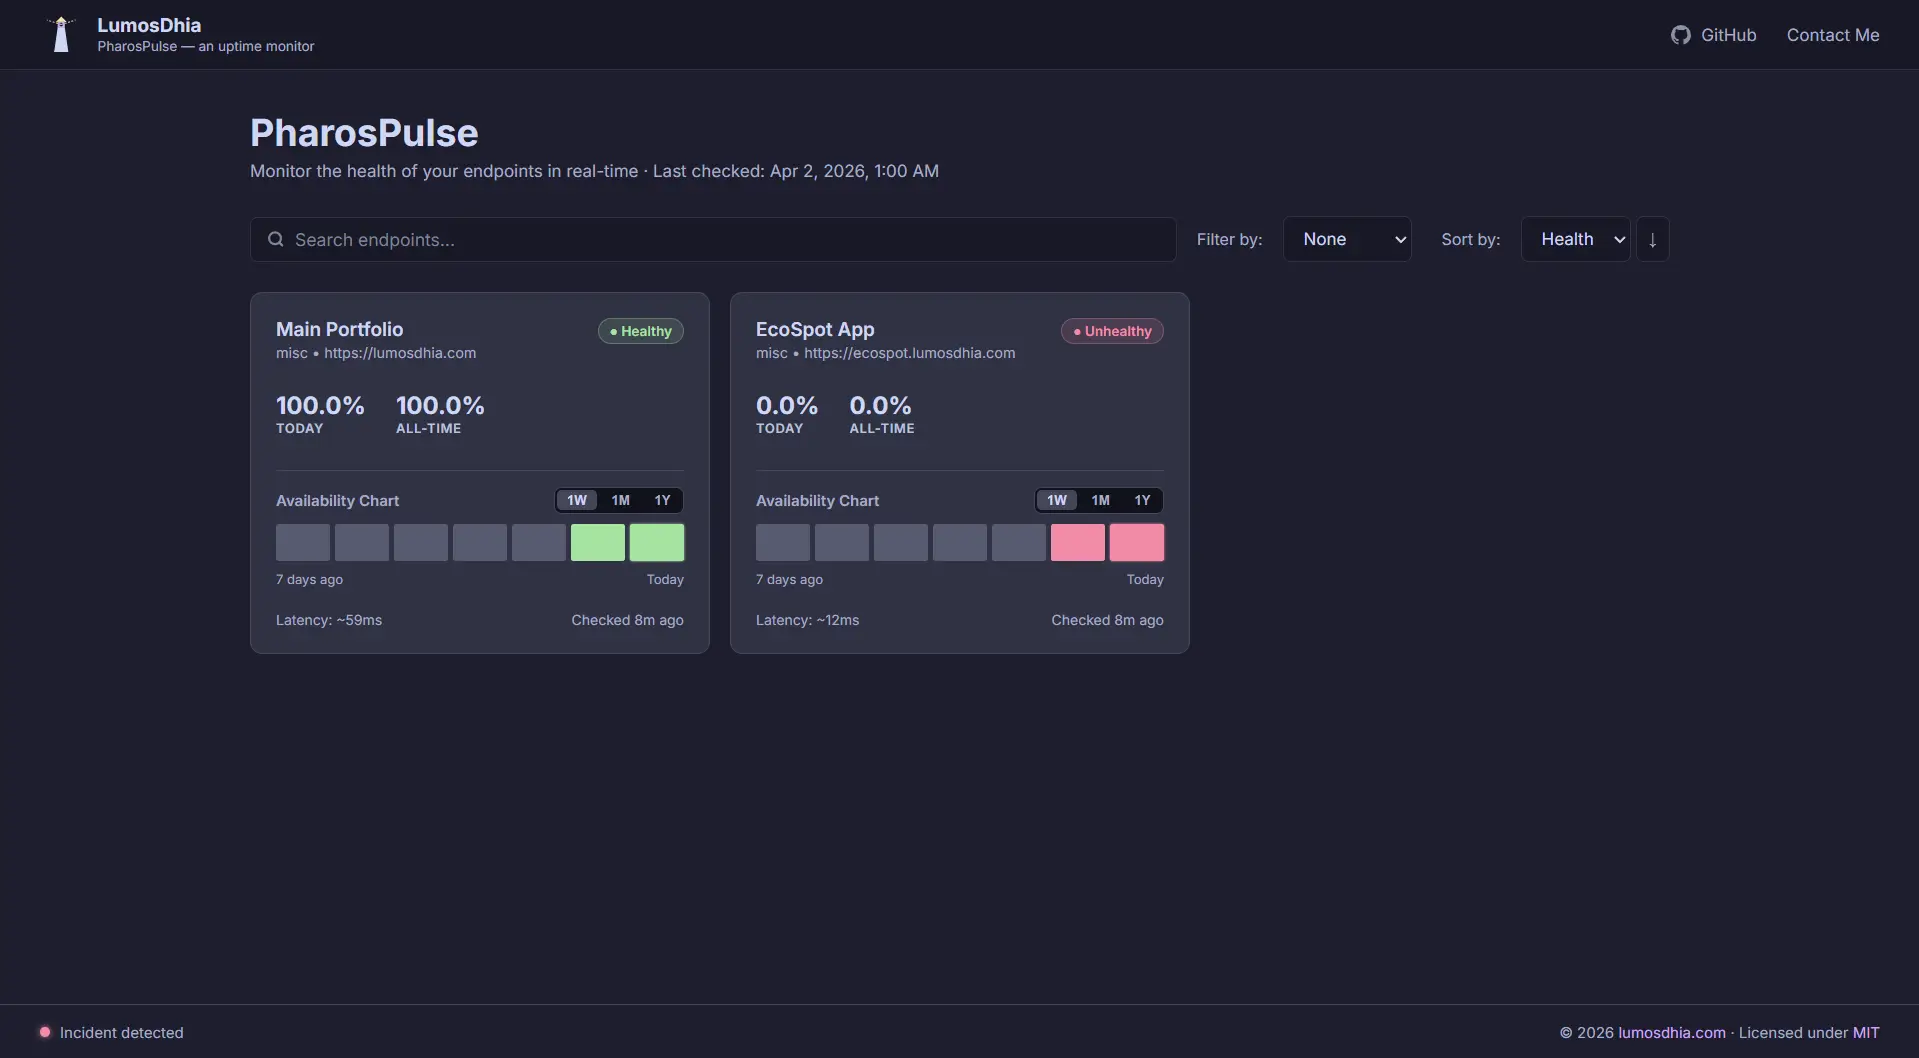Open the Sort by Health dropdown
The width and height of the screenshot is (1919, 1058).
click(x=1575, y=240)
